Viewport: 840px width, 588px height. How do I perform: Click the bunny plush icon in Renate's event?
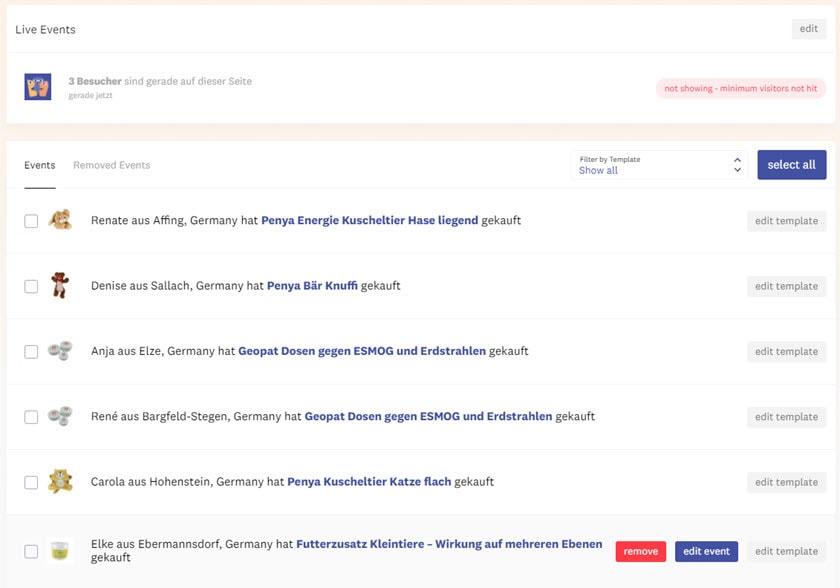[60, 220]
